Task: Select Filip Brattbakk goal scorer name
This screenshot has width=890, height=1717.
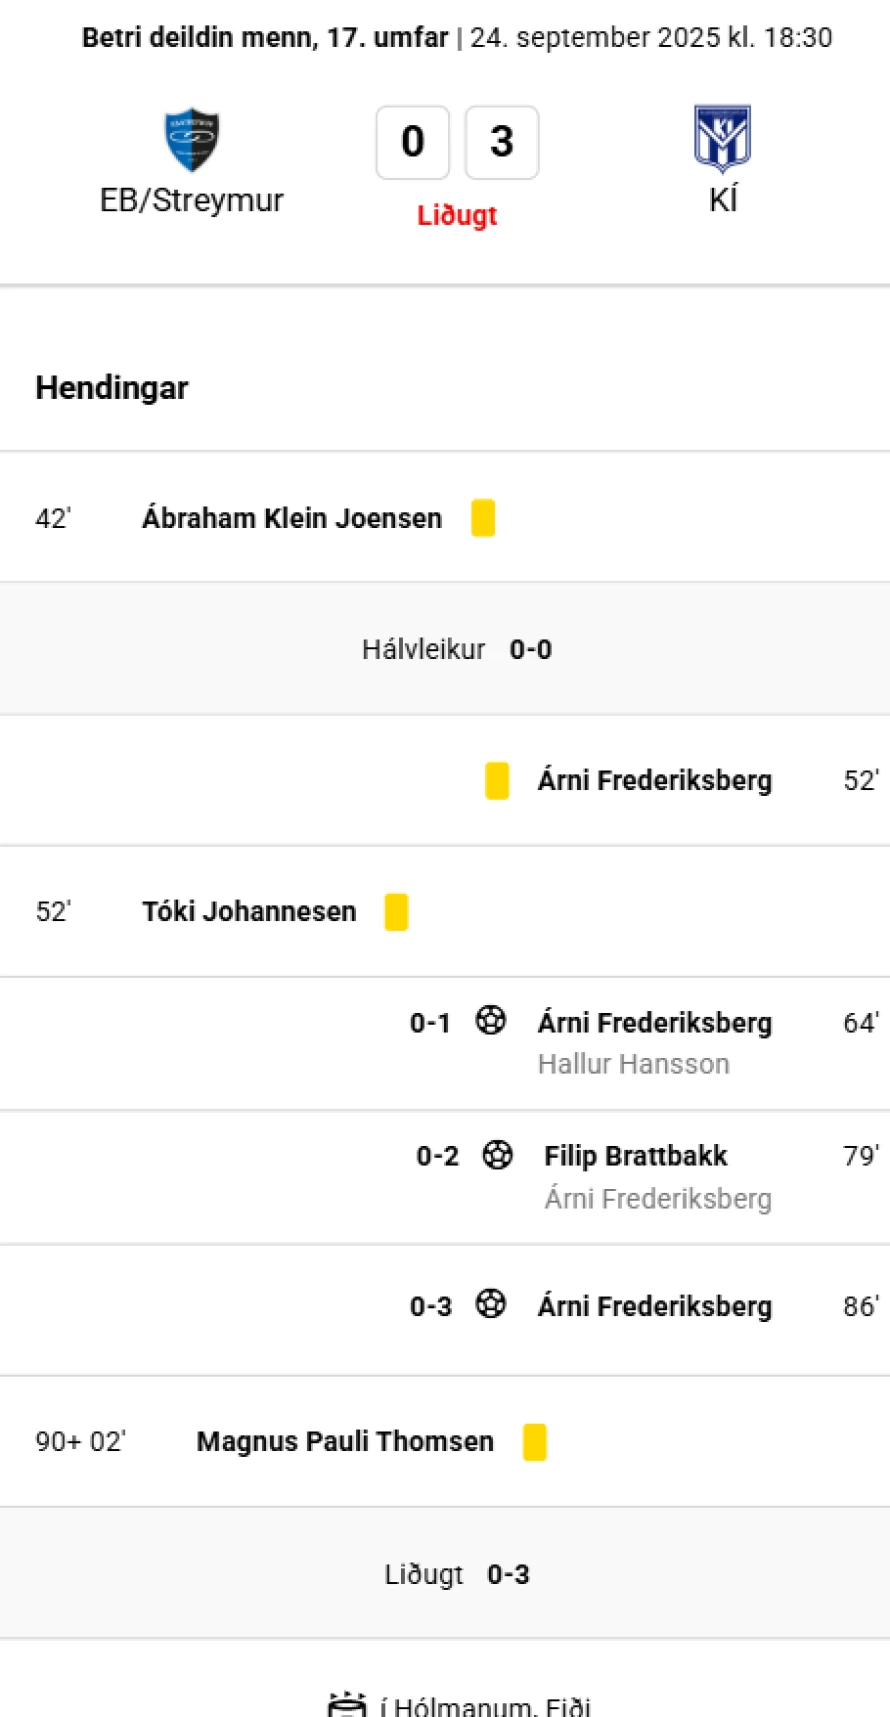Action: click(636, 1155)
